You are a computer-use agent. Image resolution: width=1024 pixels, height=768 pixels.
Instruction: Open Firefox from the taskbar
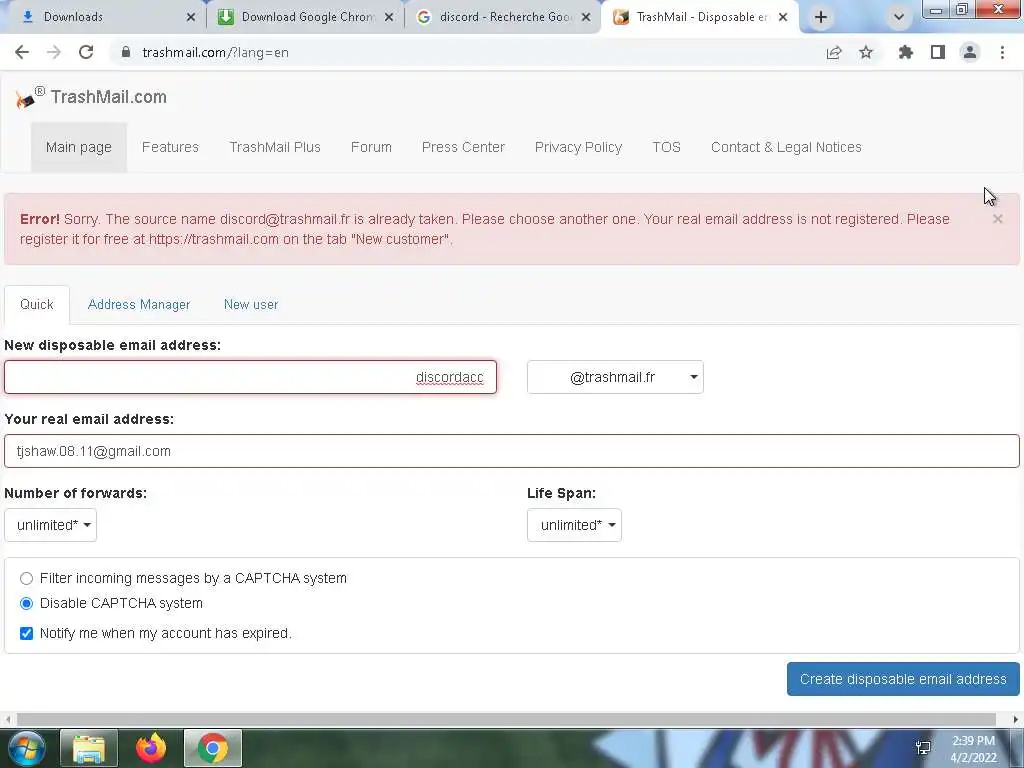pos(151,748)
